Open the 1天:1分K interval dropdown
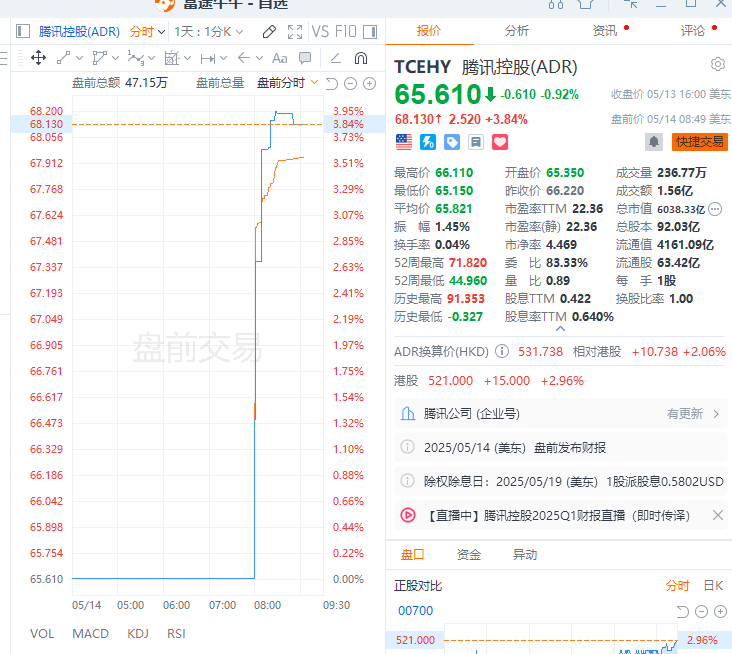 [209, 32]
